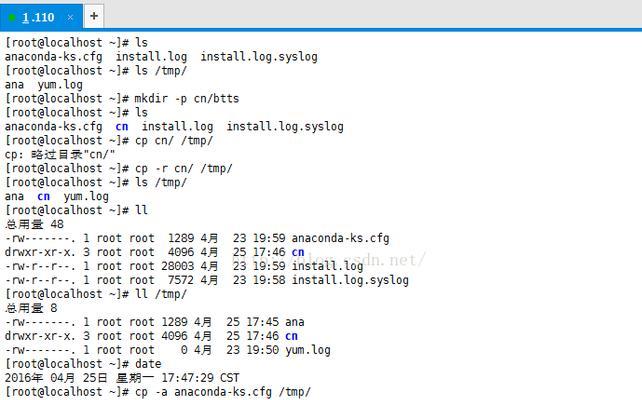
Task: Click the 28003 size of install.log
Action: [177, 266]
